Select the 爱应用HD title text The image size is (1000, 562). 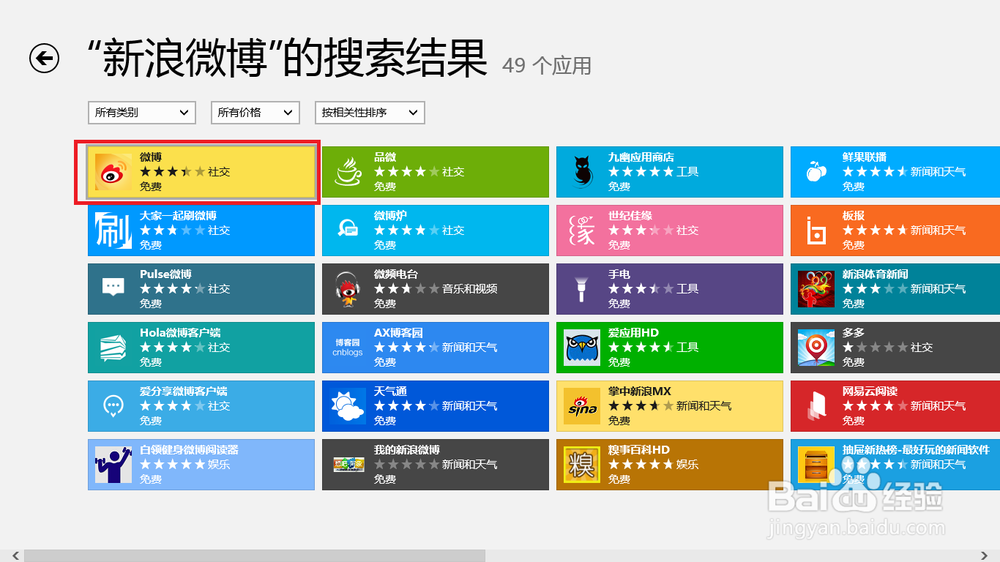click(x=633, y=333)
